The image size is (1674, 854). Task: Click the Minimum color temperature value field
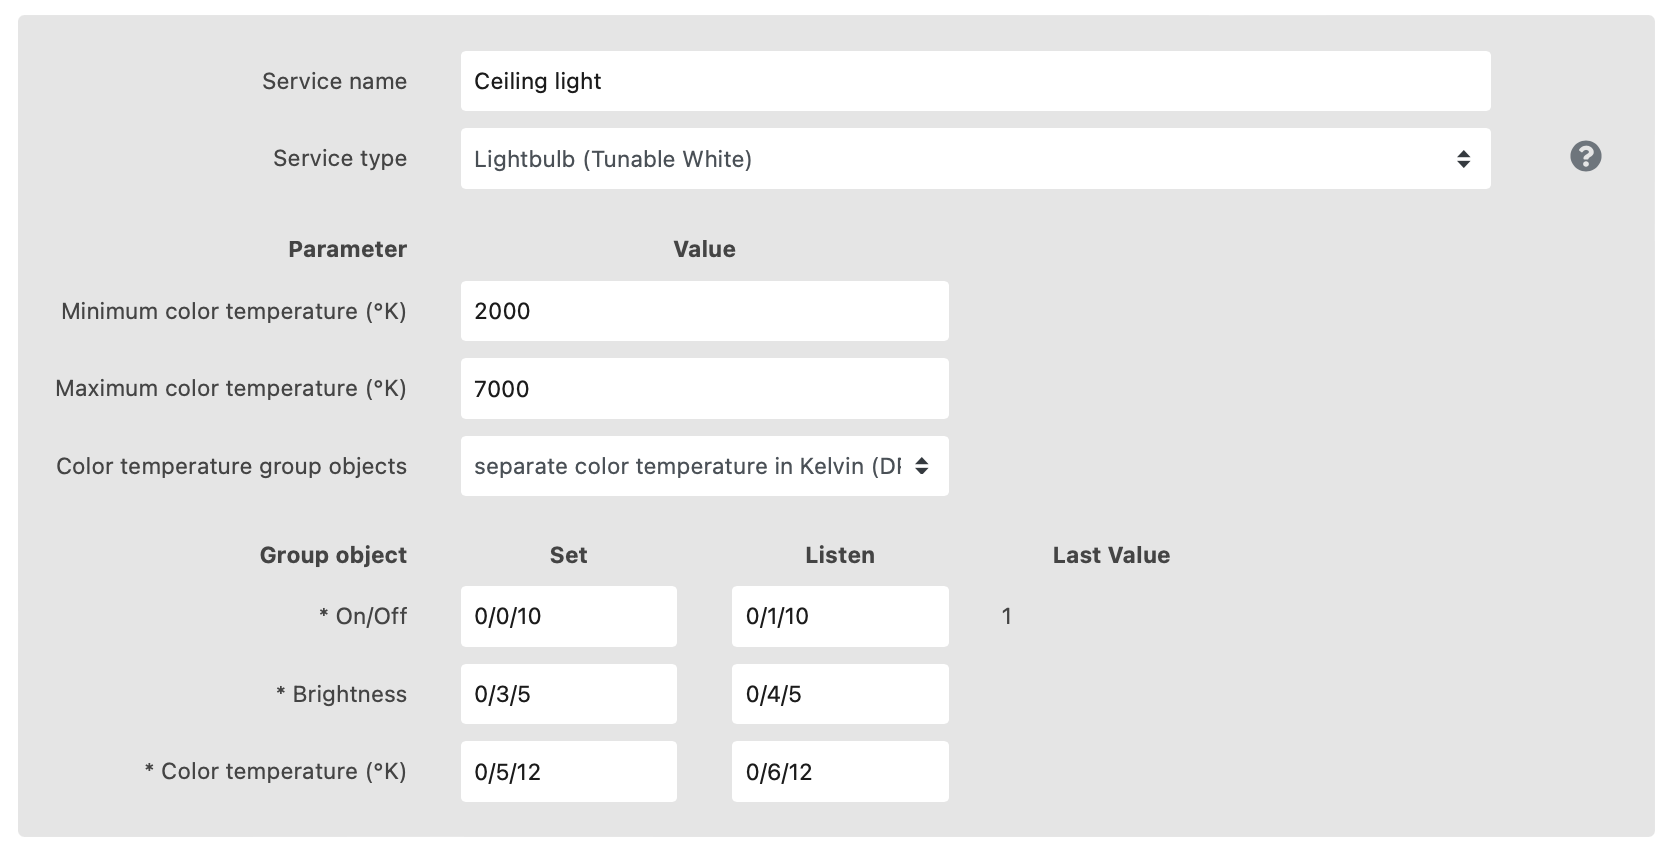click(704, 311)
